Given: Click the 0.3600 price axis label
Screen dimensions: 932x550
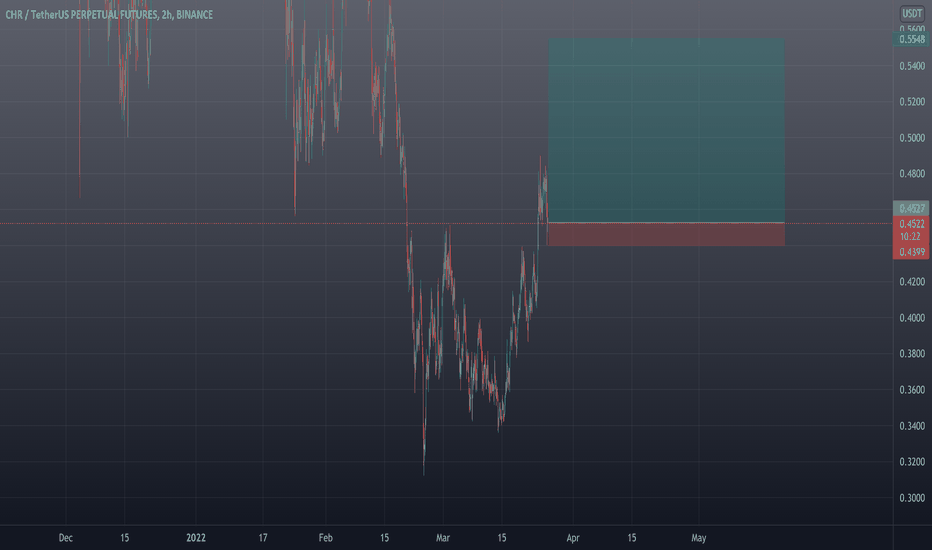Looking at the screenshot, I should pyautogui.click(x=912, y=390).
